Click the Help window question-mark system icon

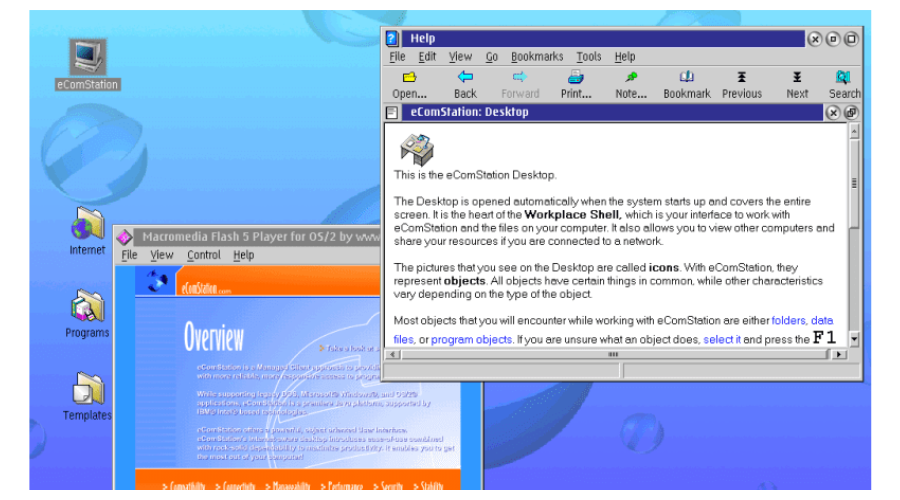tap(392, 38)
